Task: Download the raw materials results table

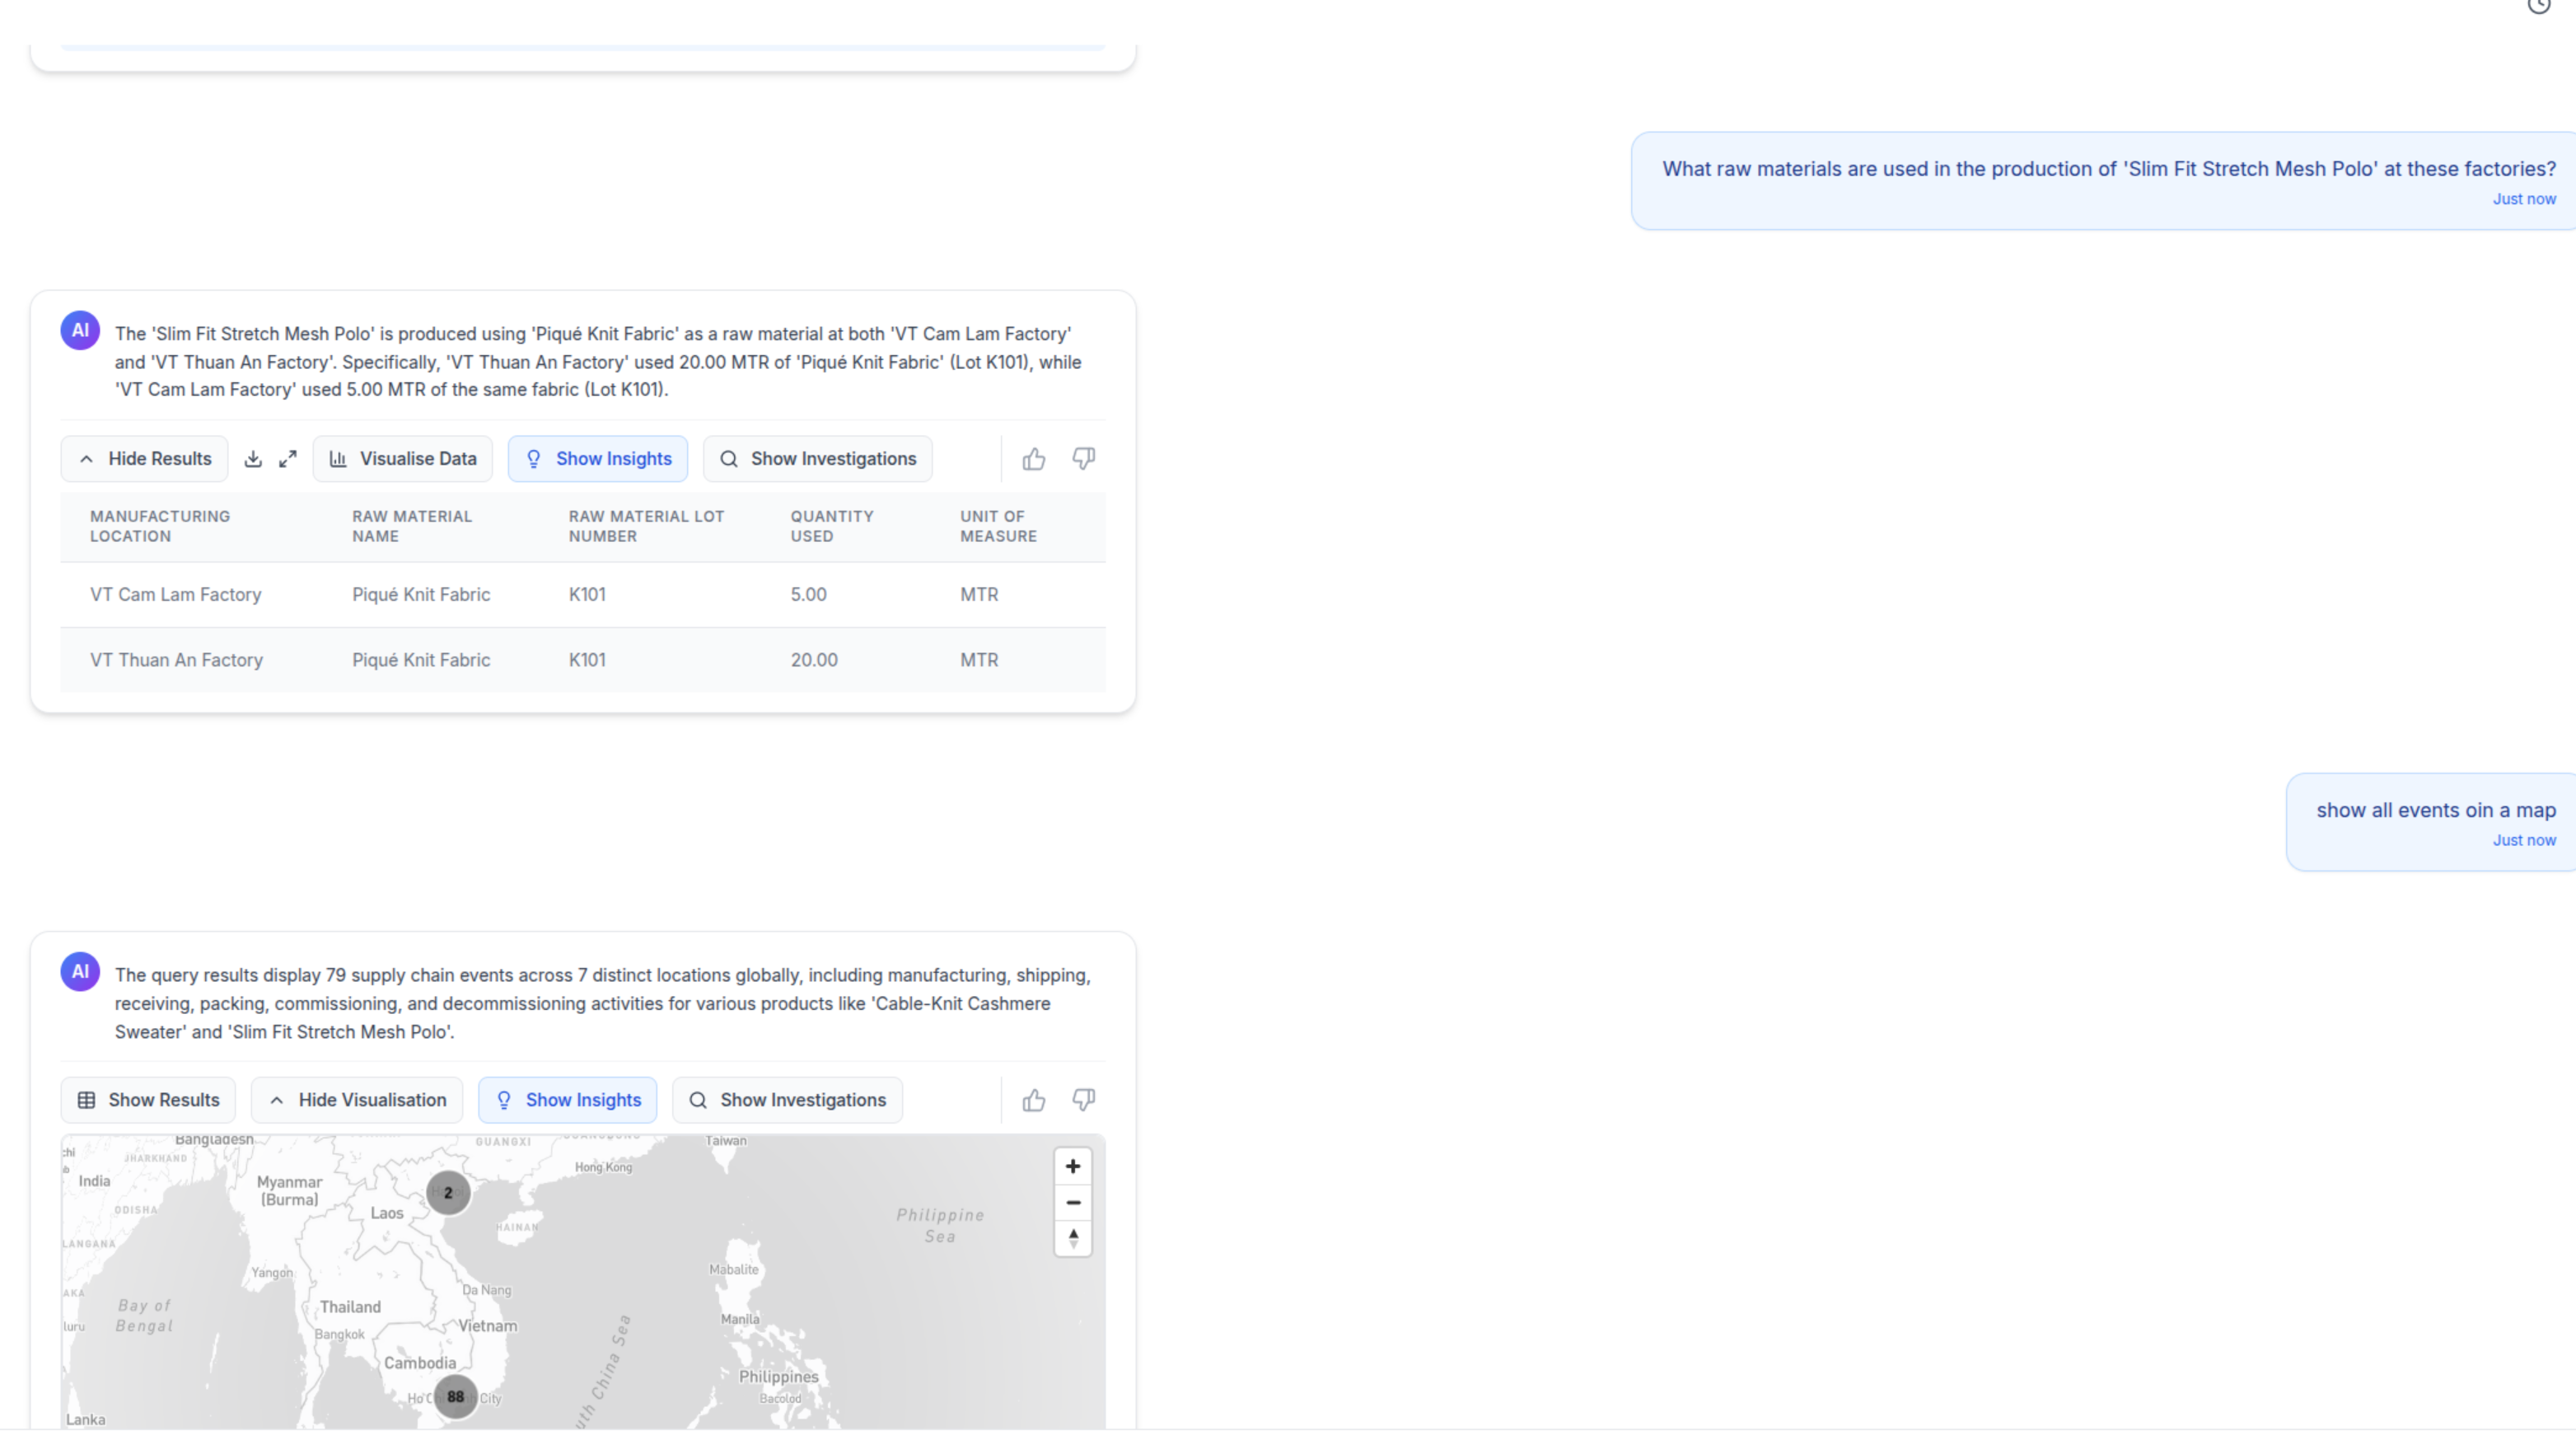Action: tap(253, 458)
